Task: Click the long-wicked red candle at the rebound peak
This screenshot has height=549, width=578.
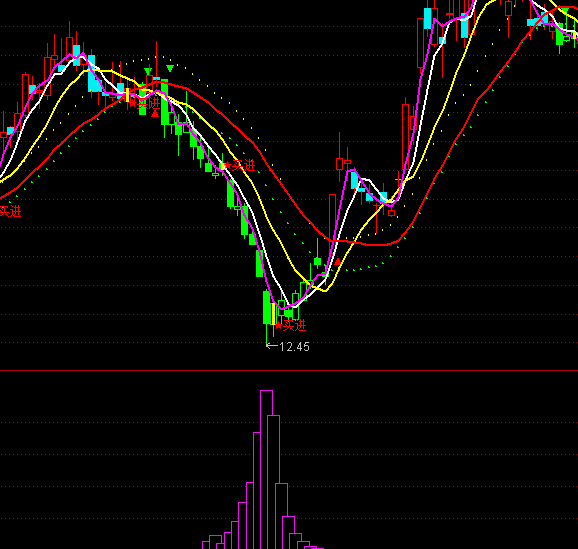Action: click(340, 164)
